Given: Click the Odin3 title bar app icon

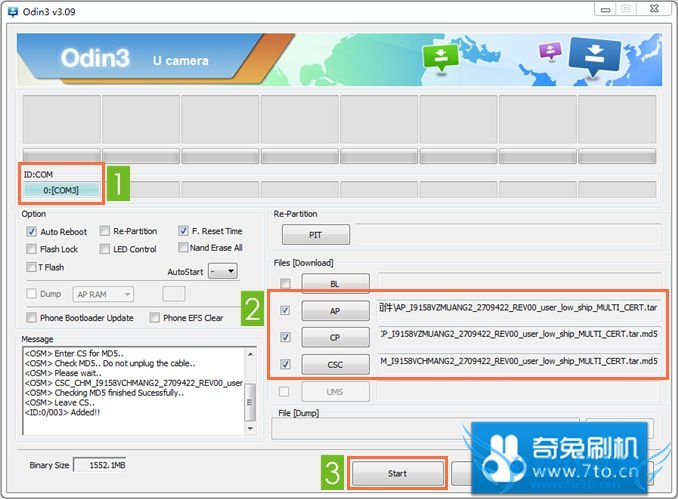Looking at the screenshot, I should point(13,12).
